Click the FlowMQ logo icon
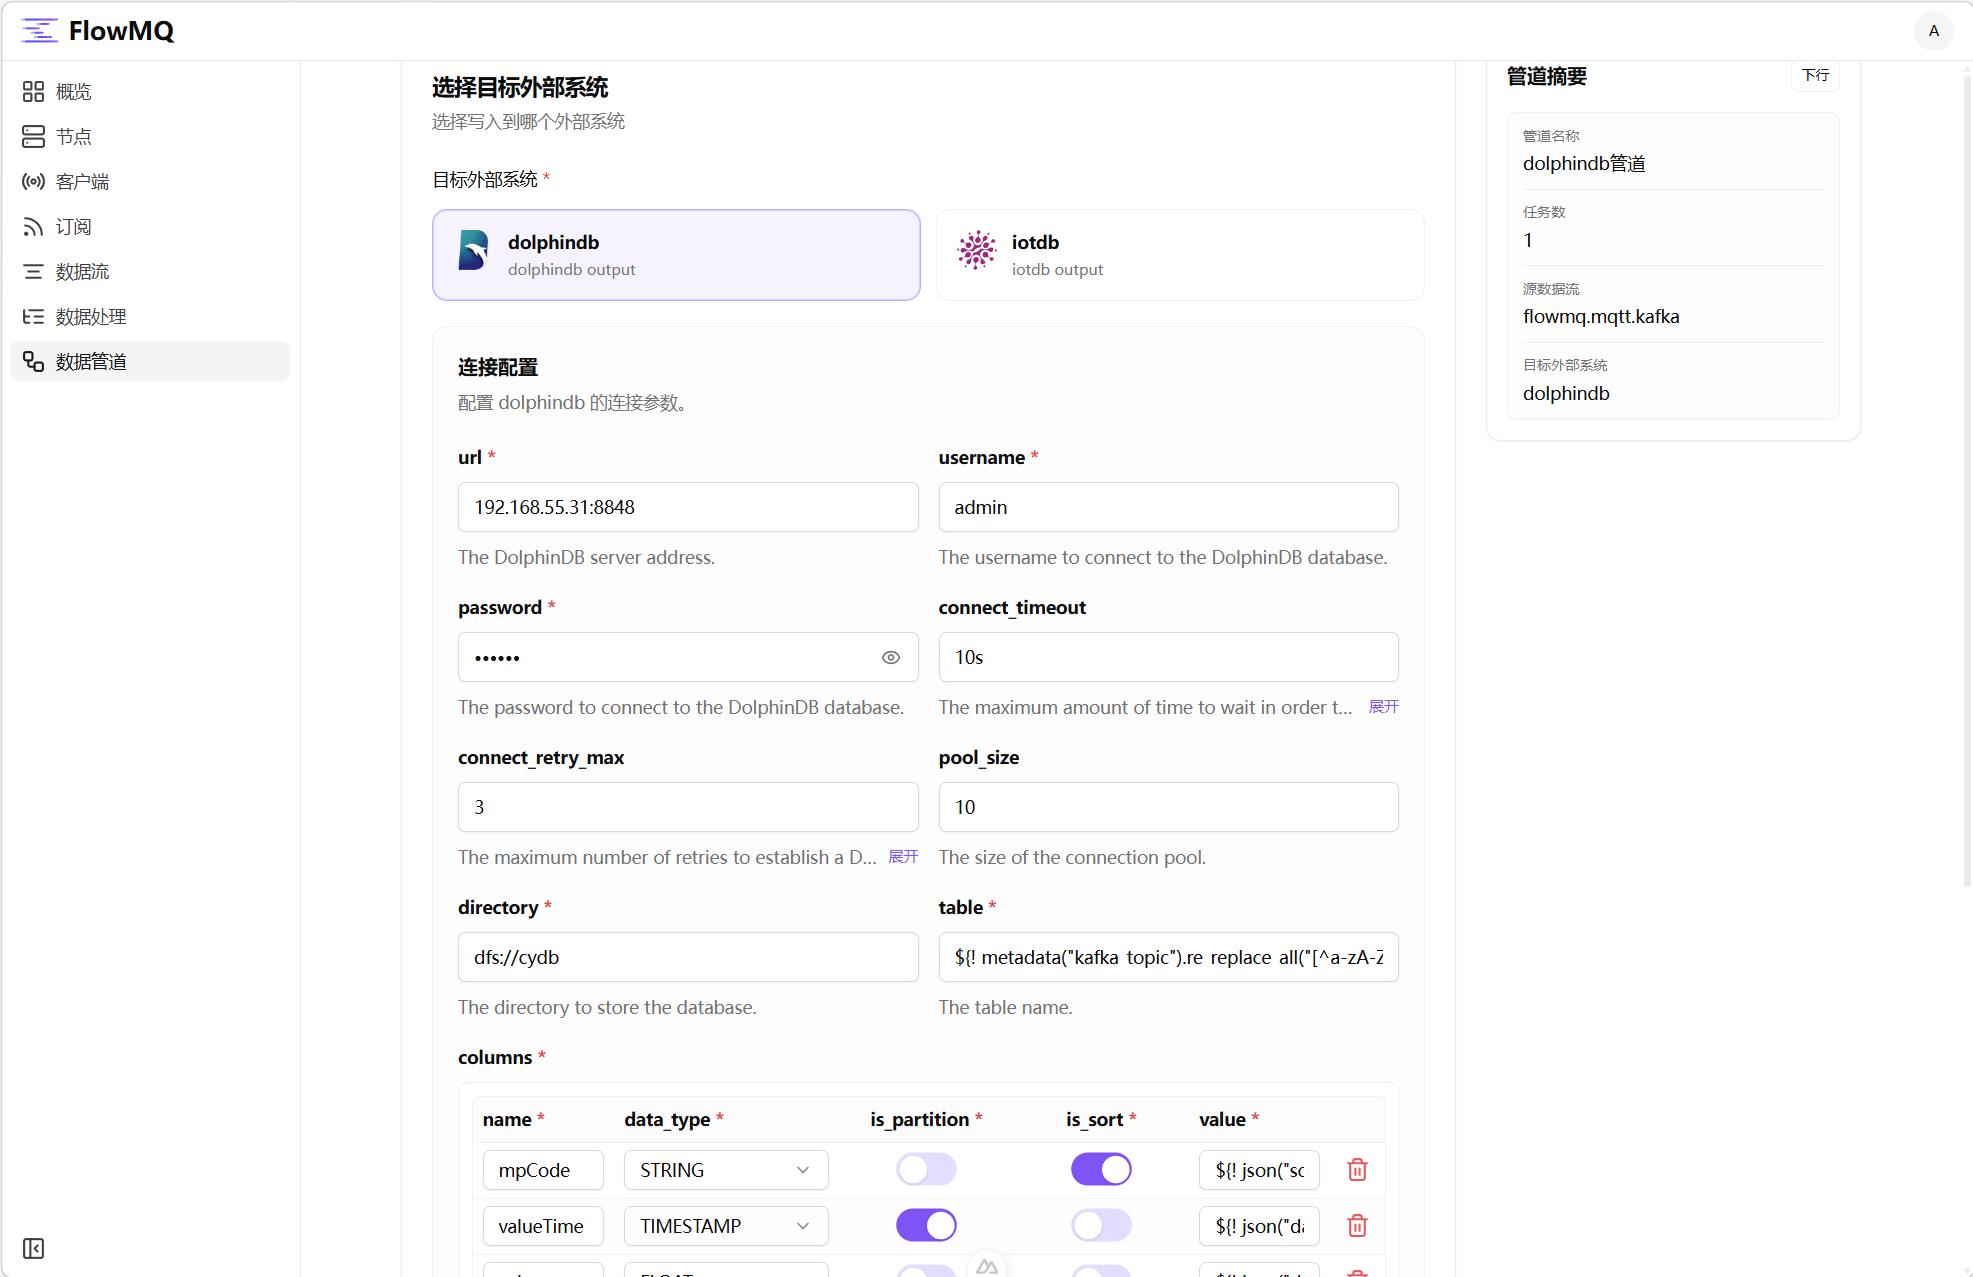This screenshot has height=1277, width=1973. tap(39, 31)
